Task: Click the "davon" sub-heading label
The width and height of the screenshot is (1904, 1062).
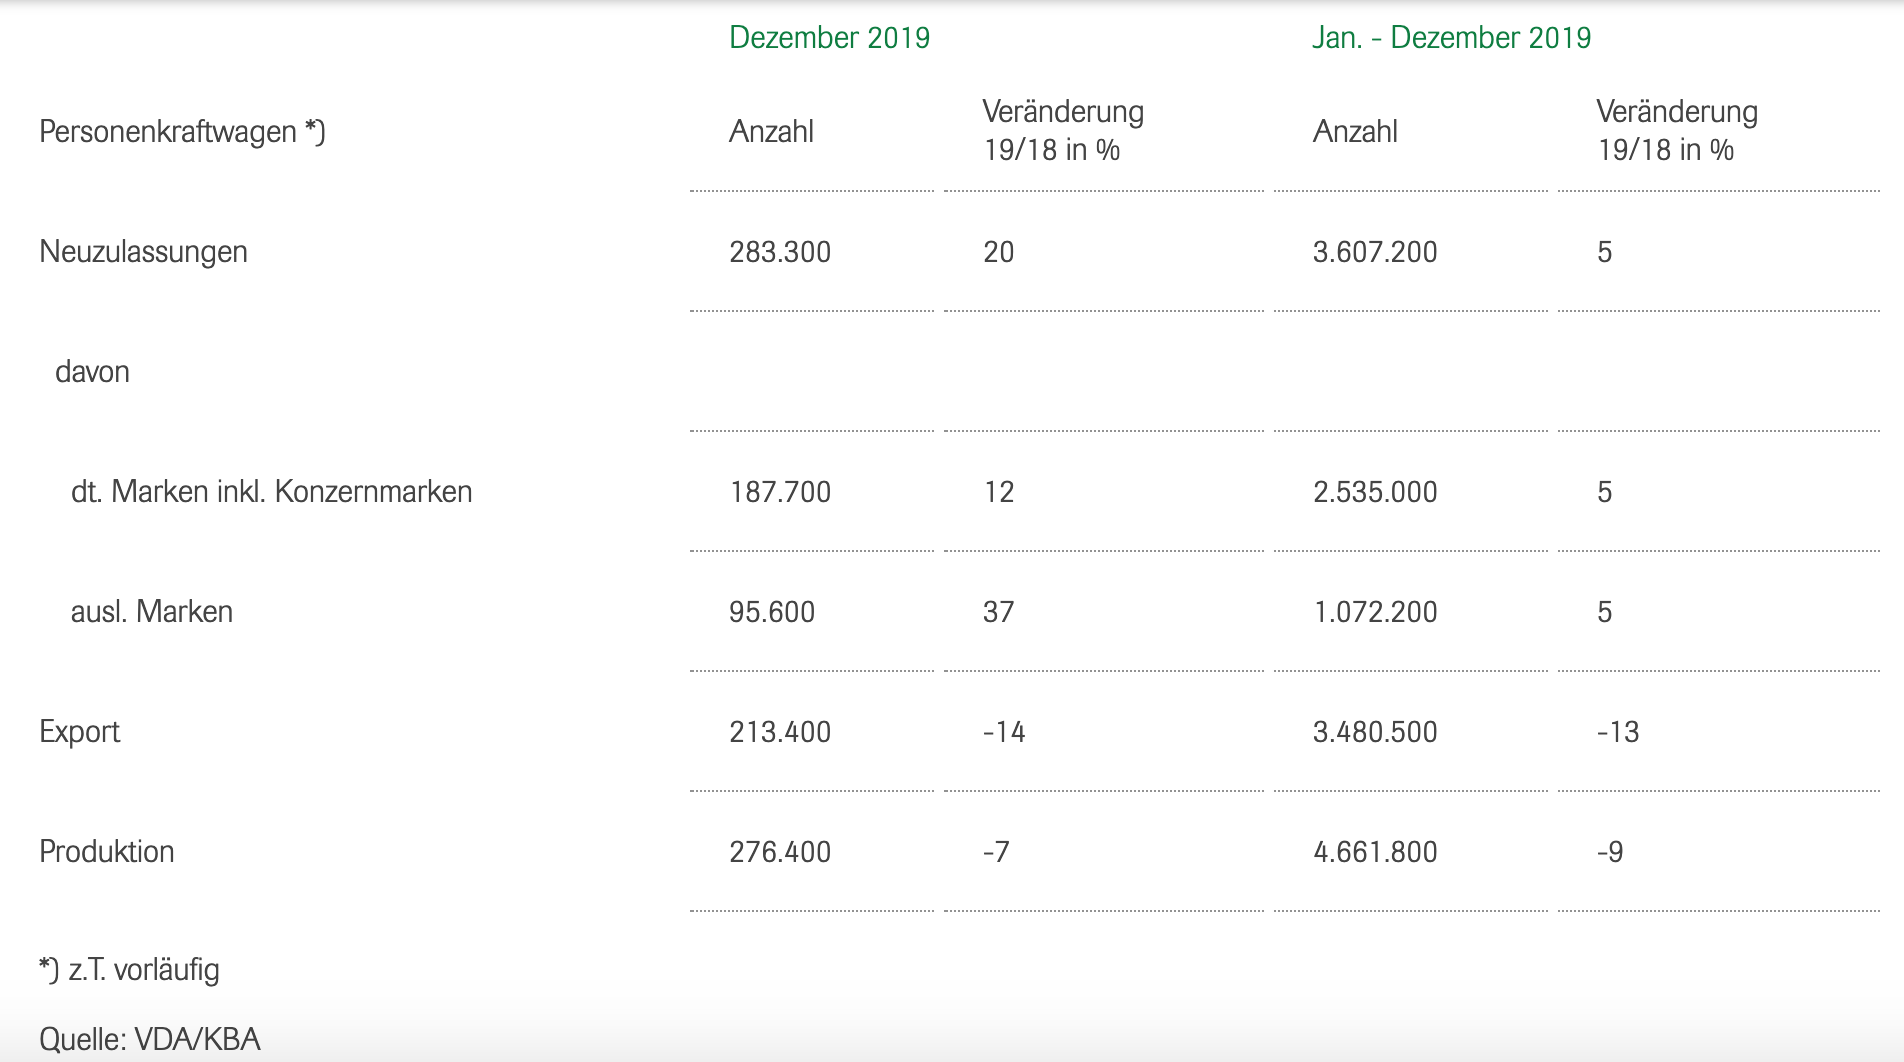Action: click(92, 372)
